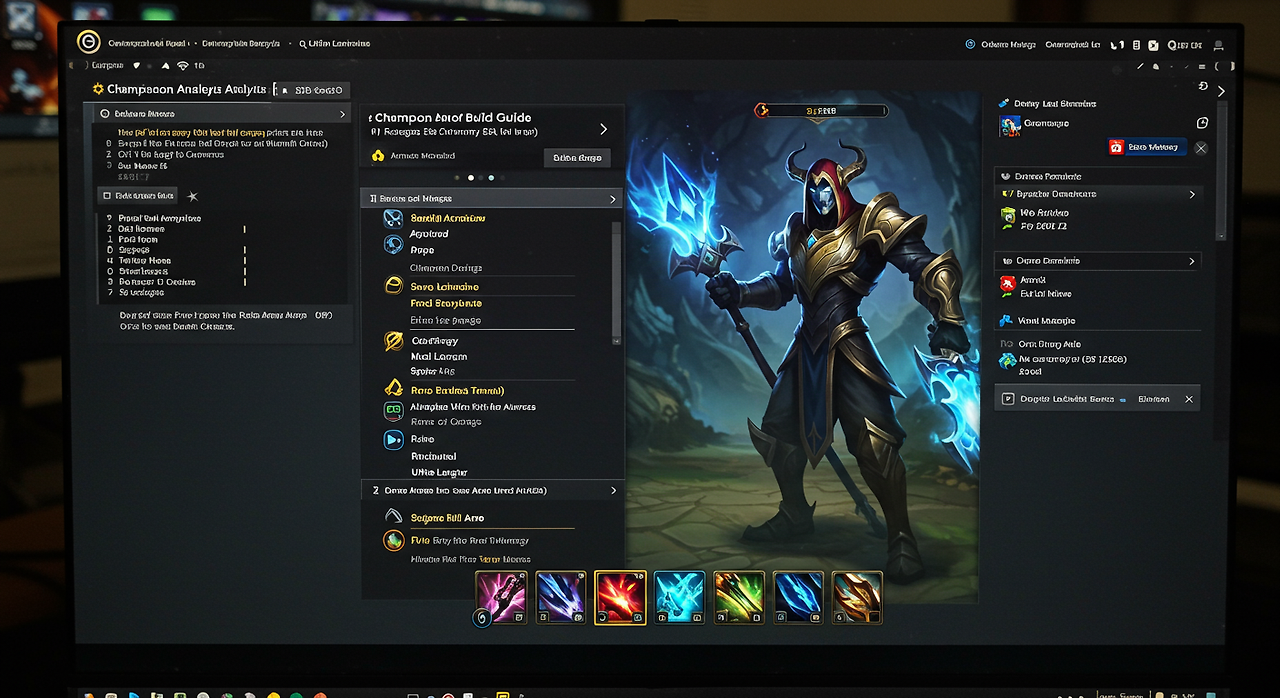Select the green face icon in the list
Screen dimensions: 1280x698
tap(393, 410)
